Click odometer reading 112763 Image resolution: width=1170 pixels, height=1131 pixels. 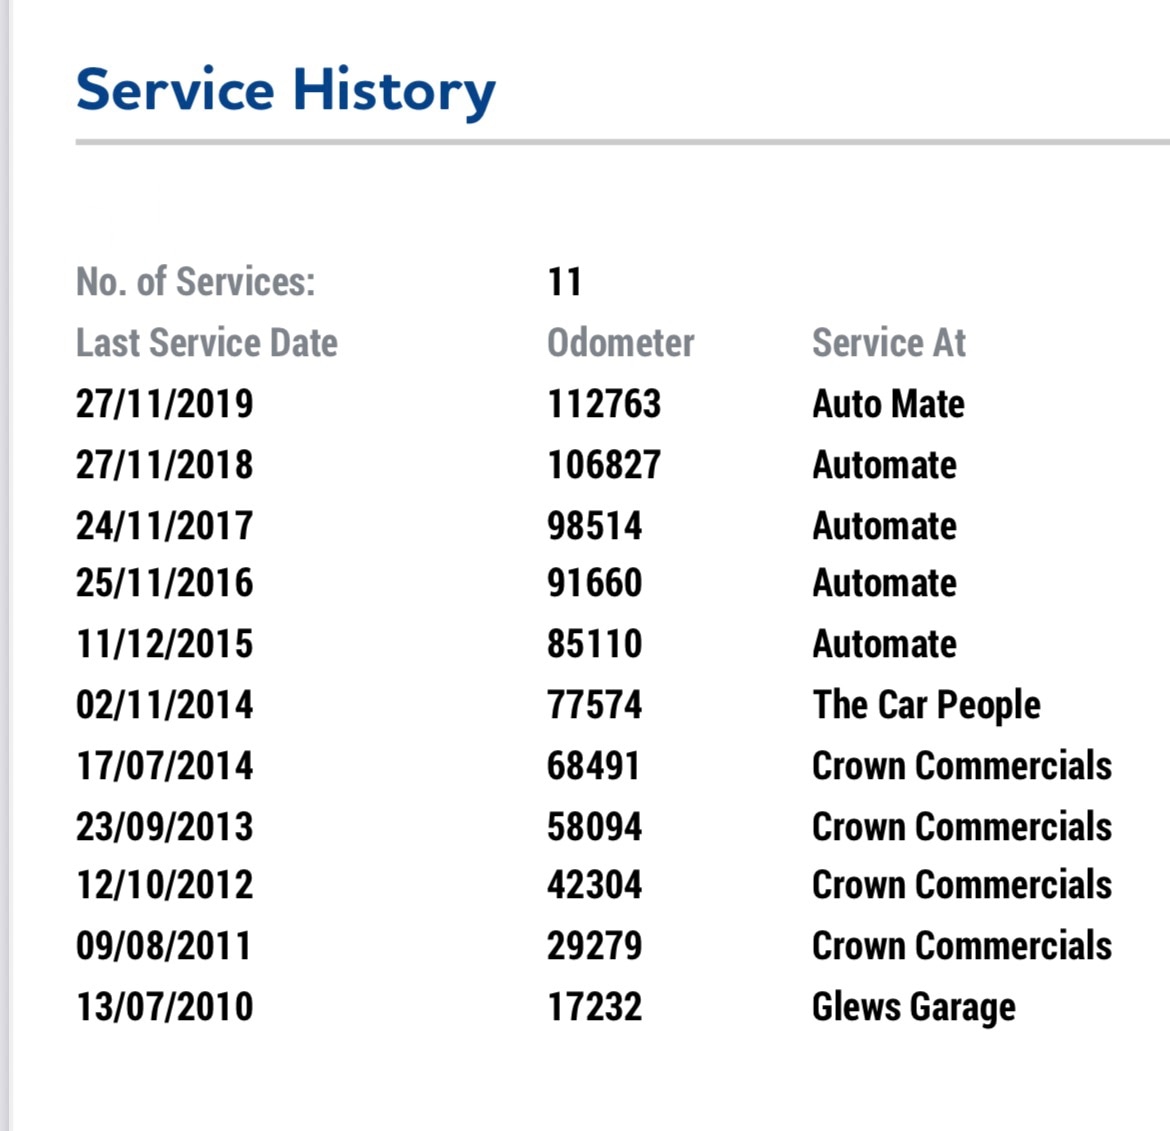604,404
